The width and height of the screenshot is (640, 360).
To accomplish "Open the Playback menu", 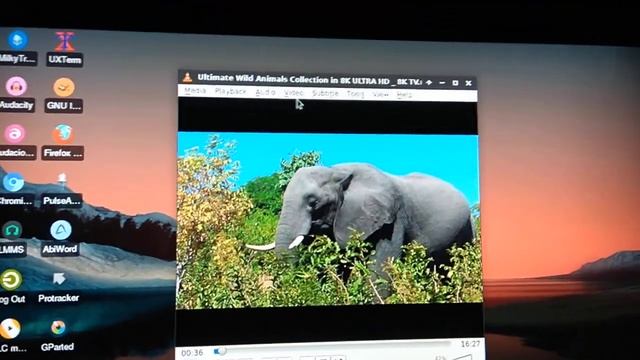I will click(x=231, y=91).
